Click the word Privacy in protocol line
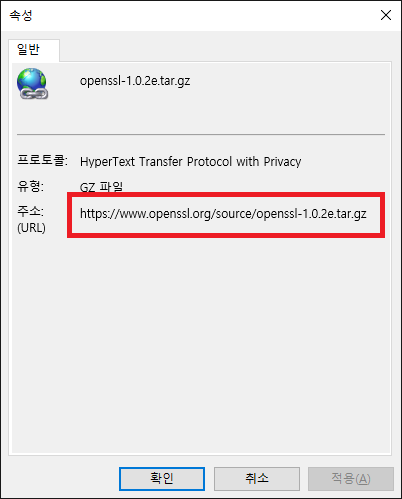The width and height of the screenshot is (402, 499). click(282, 162)
